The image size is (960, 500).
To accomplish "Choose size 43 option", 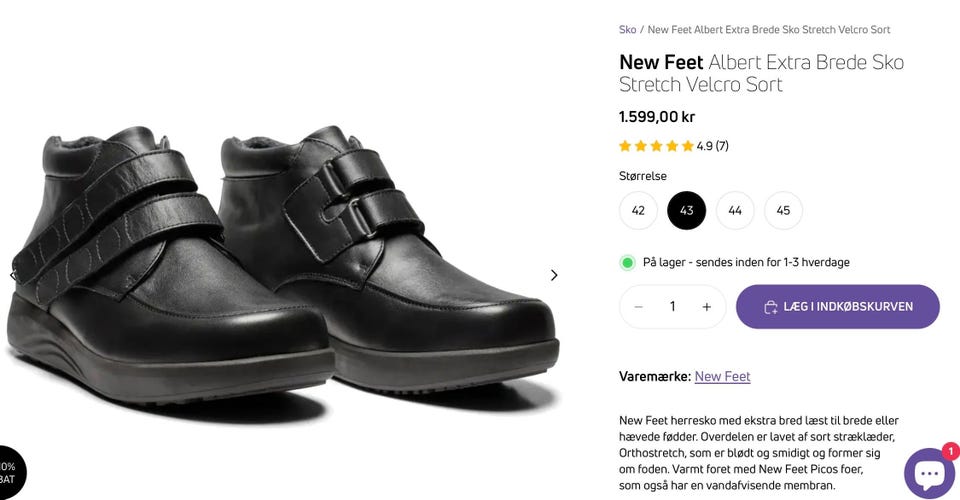I will click(687, 211).
